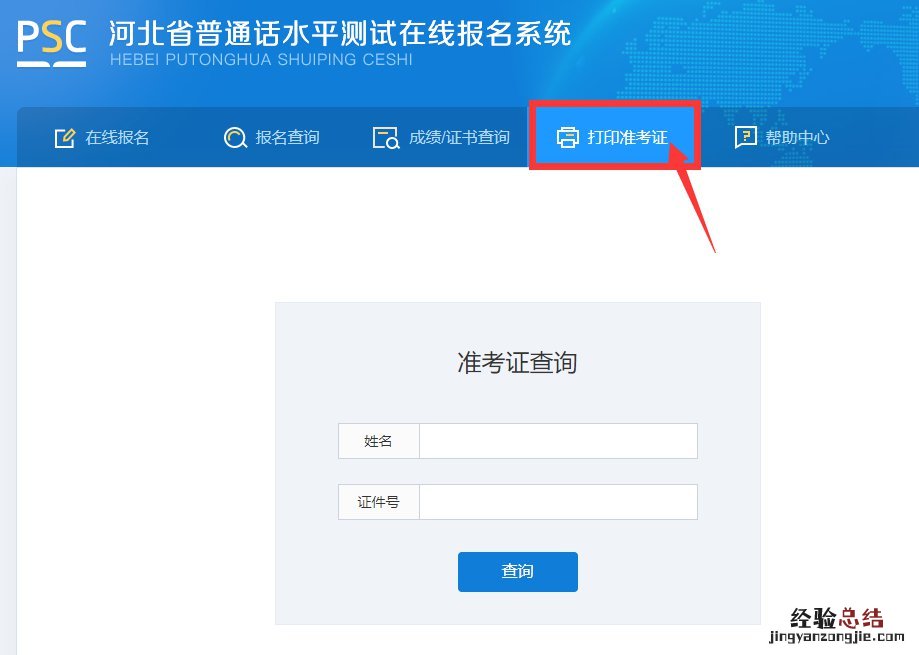
Task: Click the HEBEI PUTONGHUA SHUIPING CESHI subtitle
Action: click(x=261, y=59)
